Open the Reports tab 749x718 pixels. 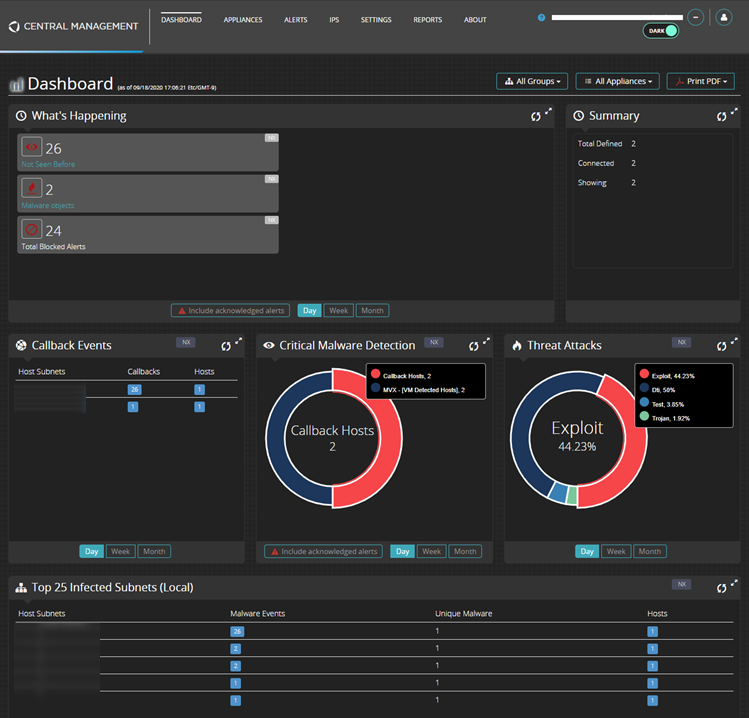[x=428, y=20]
